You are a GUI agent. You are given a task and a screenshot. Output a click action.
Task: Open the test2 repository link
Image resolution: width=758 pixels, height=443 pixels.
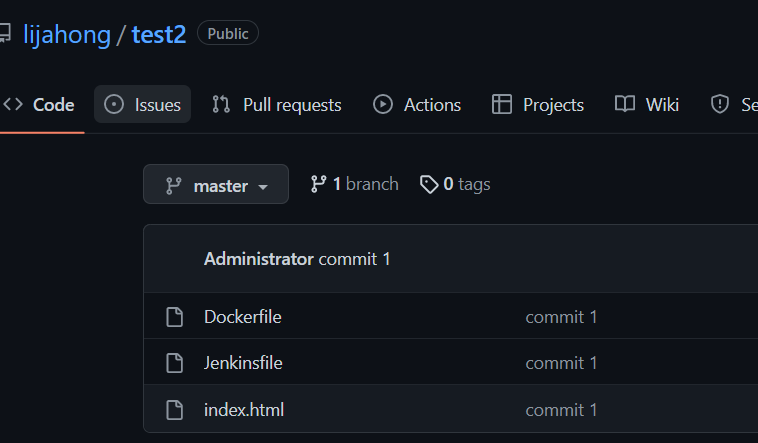[x=159, y=34]
